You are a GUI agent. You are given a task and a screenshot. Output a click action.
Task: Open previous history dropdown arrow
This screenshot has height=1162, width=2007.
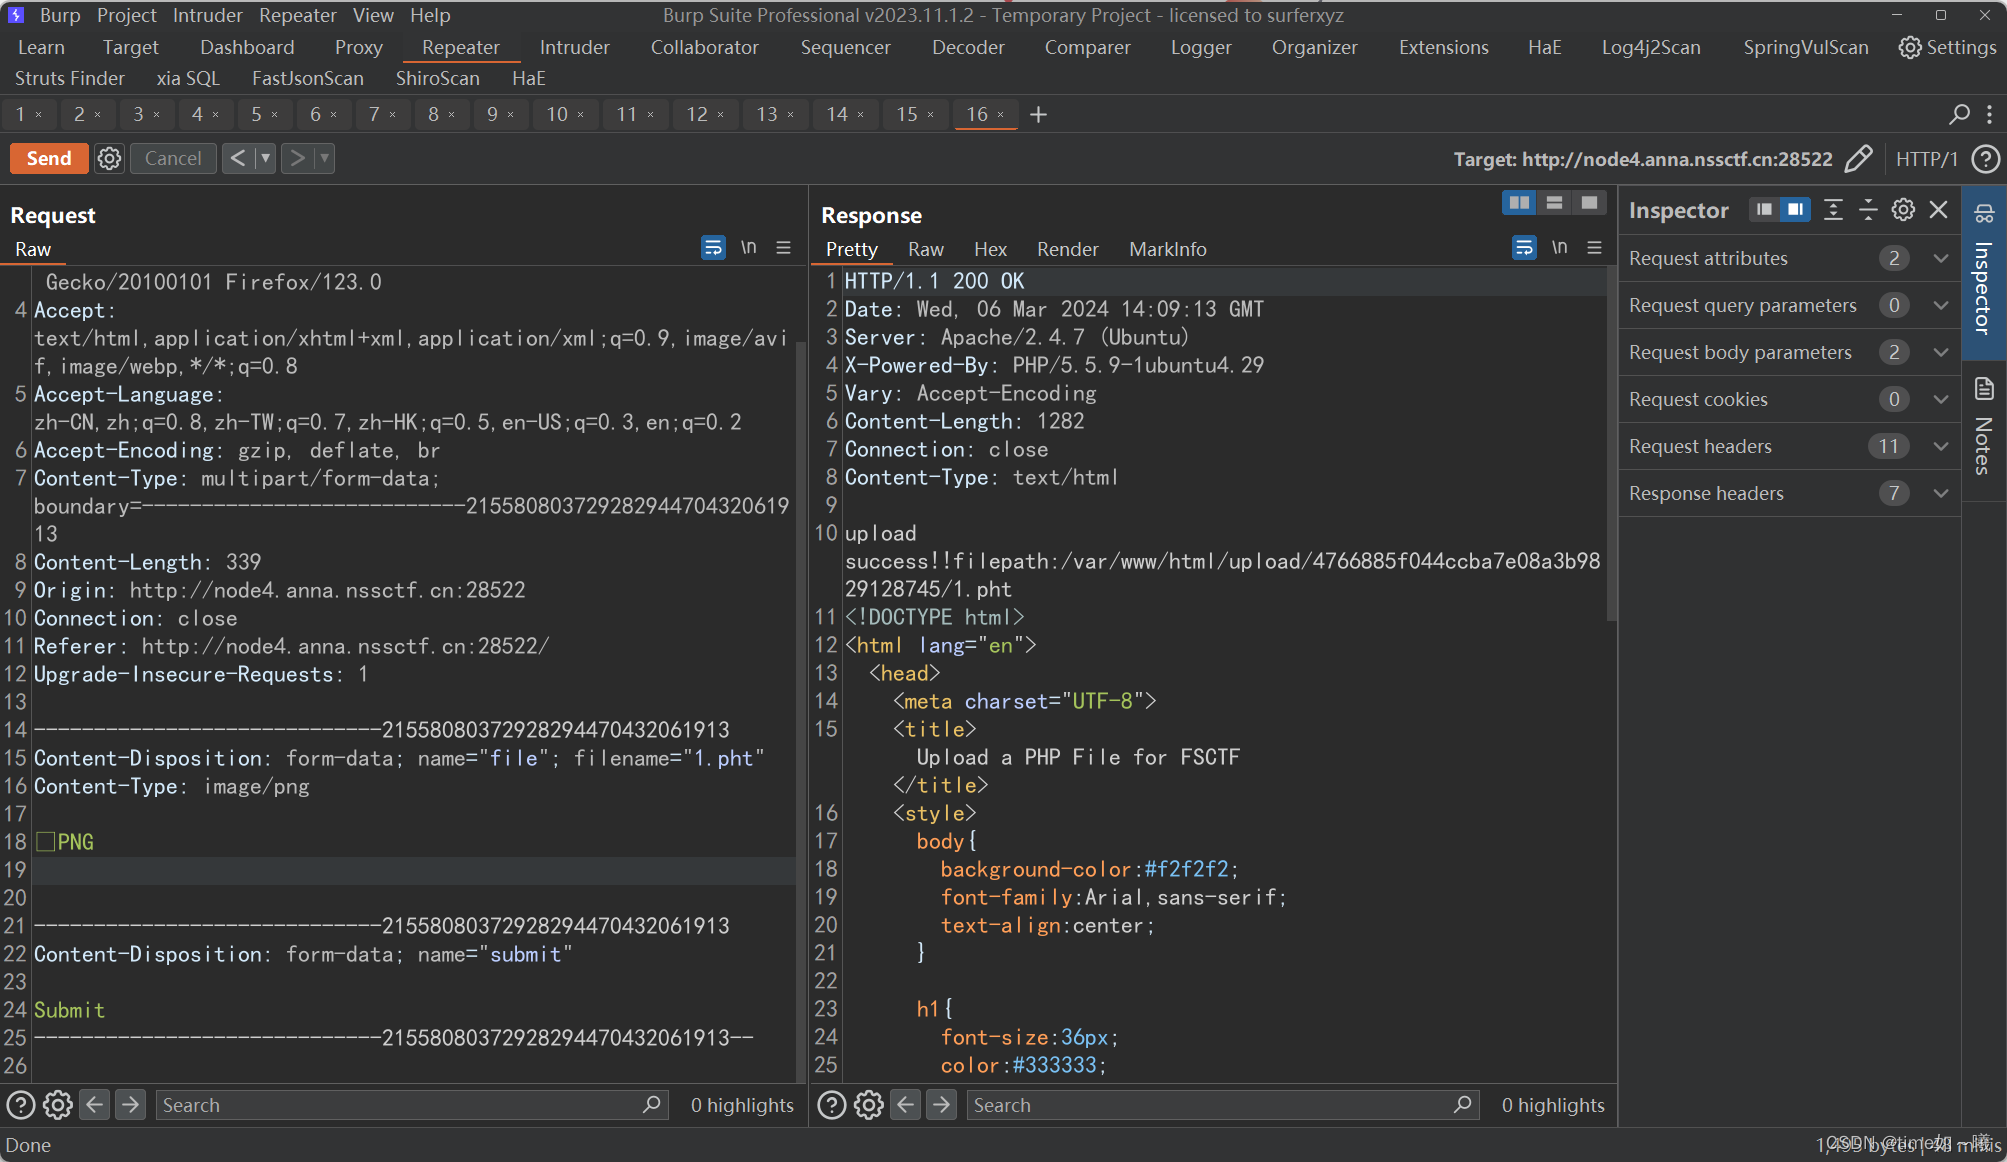[x=265, y=158]
